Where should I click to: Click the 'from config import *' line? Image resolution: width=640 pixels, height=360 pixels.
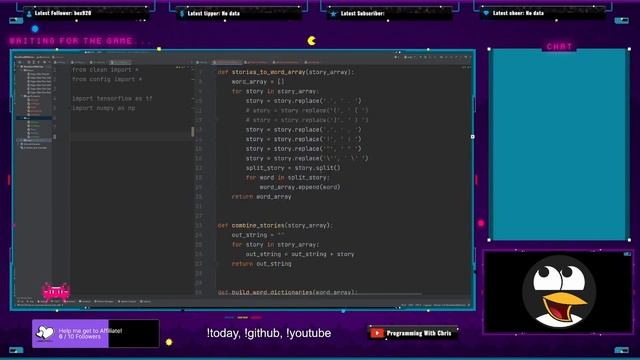[x=107, y=79]
